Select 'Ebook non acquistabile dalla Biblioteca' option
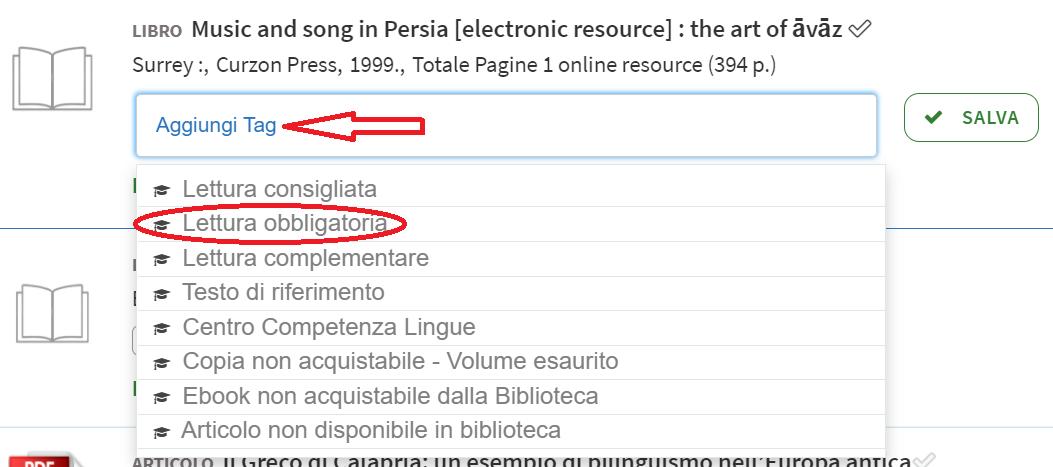This screenshot has width=1053, height=467. [390, 396]
